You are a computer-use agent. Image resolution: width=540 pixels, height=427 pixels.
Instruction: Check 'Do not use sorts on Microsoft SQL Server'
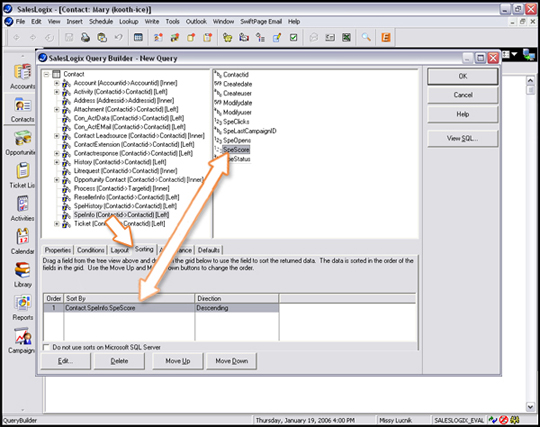pos(46,347)
